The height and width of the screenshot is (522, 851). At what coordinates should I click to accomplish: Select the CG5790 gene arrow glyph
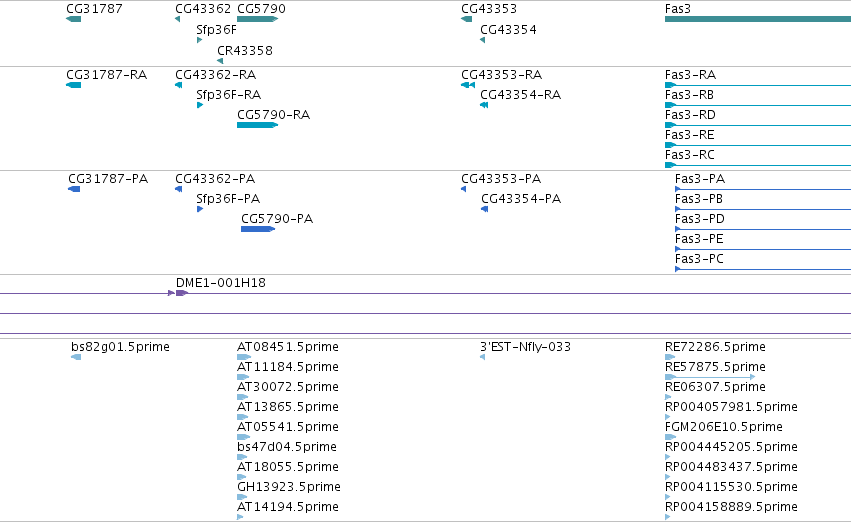point(258,19)
